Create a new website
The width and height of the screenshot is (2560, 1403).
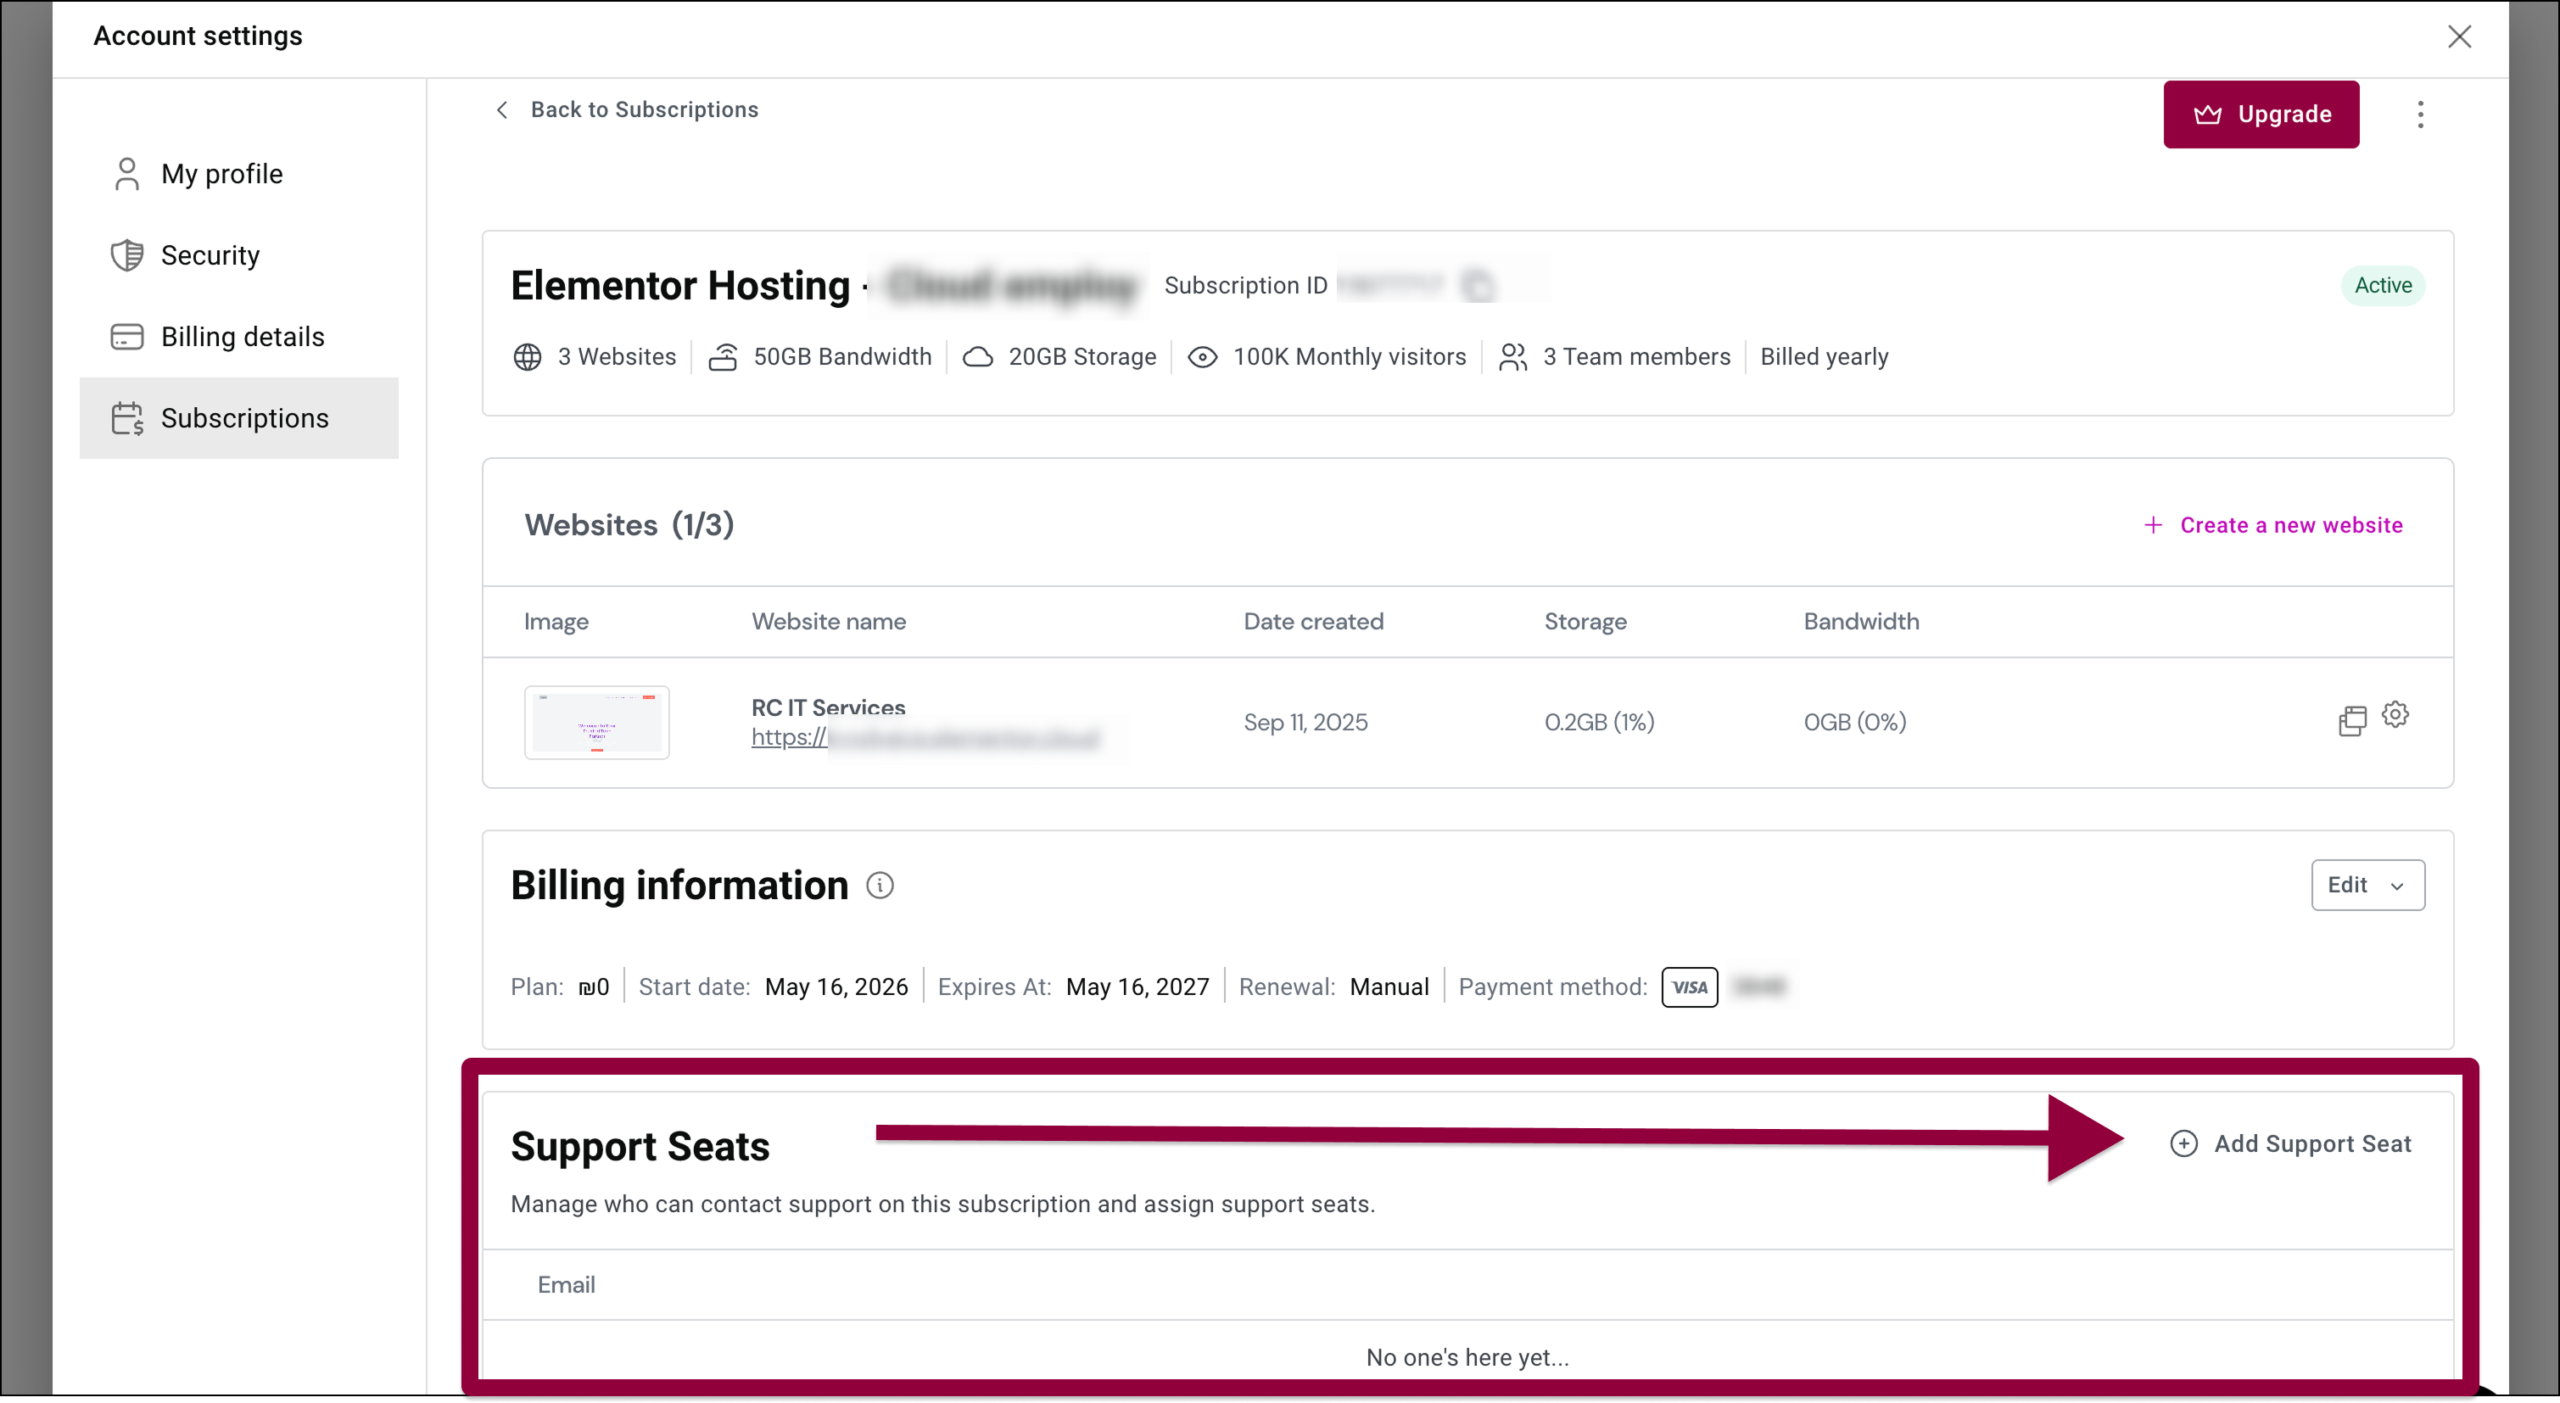2273,525
